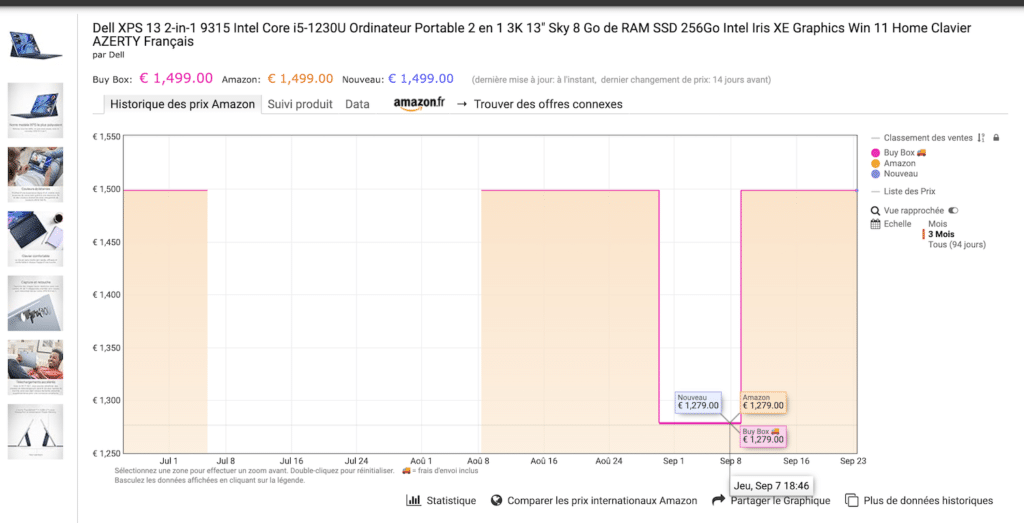
Task: Open Comparer les prix internationaux Amazon
Action: click(x=602, y=501)
